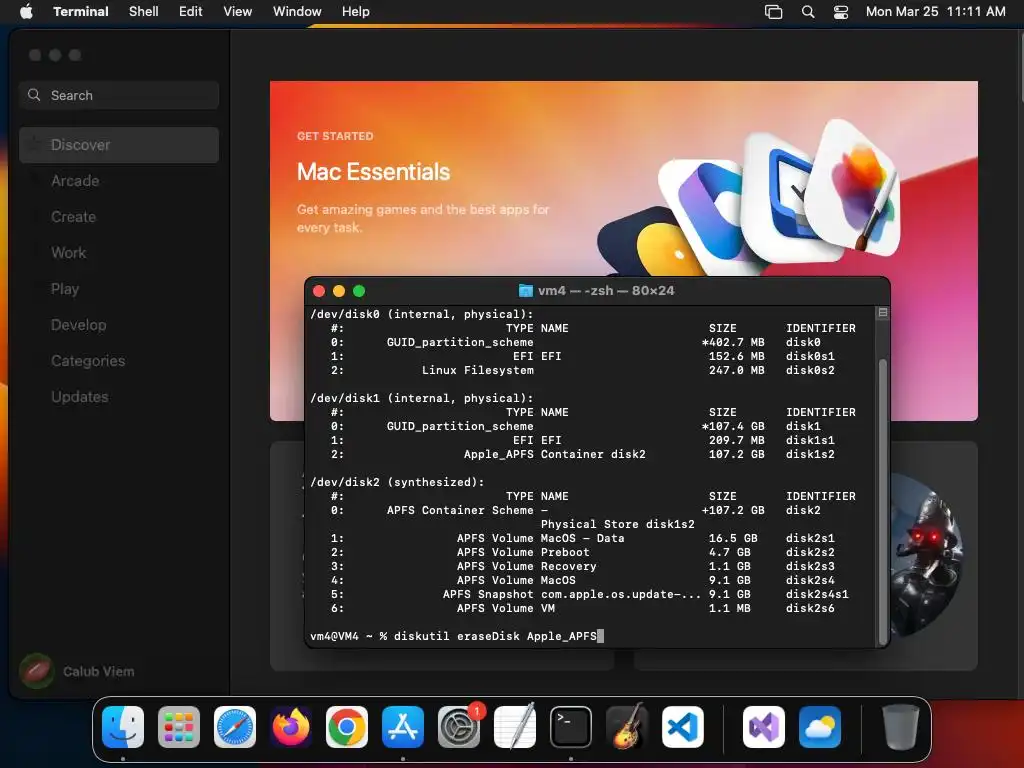This screenshot has height=768, width=1024.
Task: Open Visual Studio purple icon in Dock
Action: (764, 726)
